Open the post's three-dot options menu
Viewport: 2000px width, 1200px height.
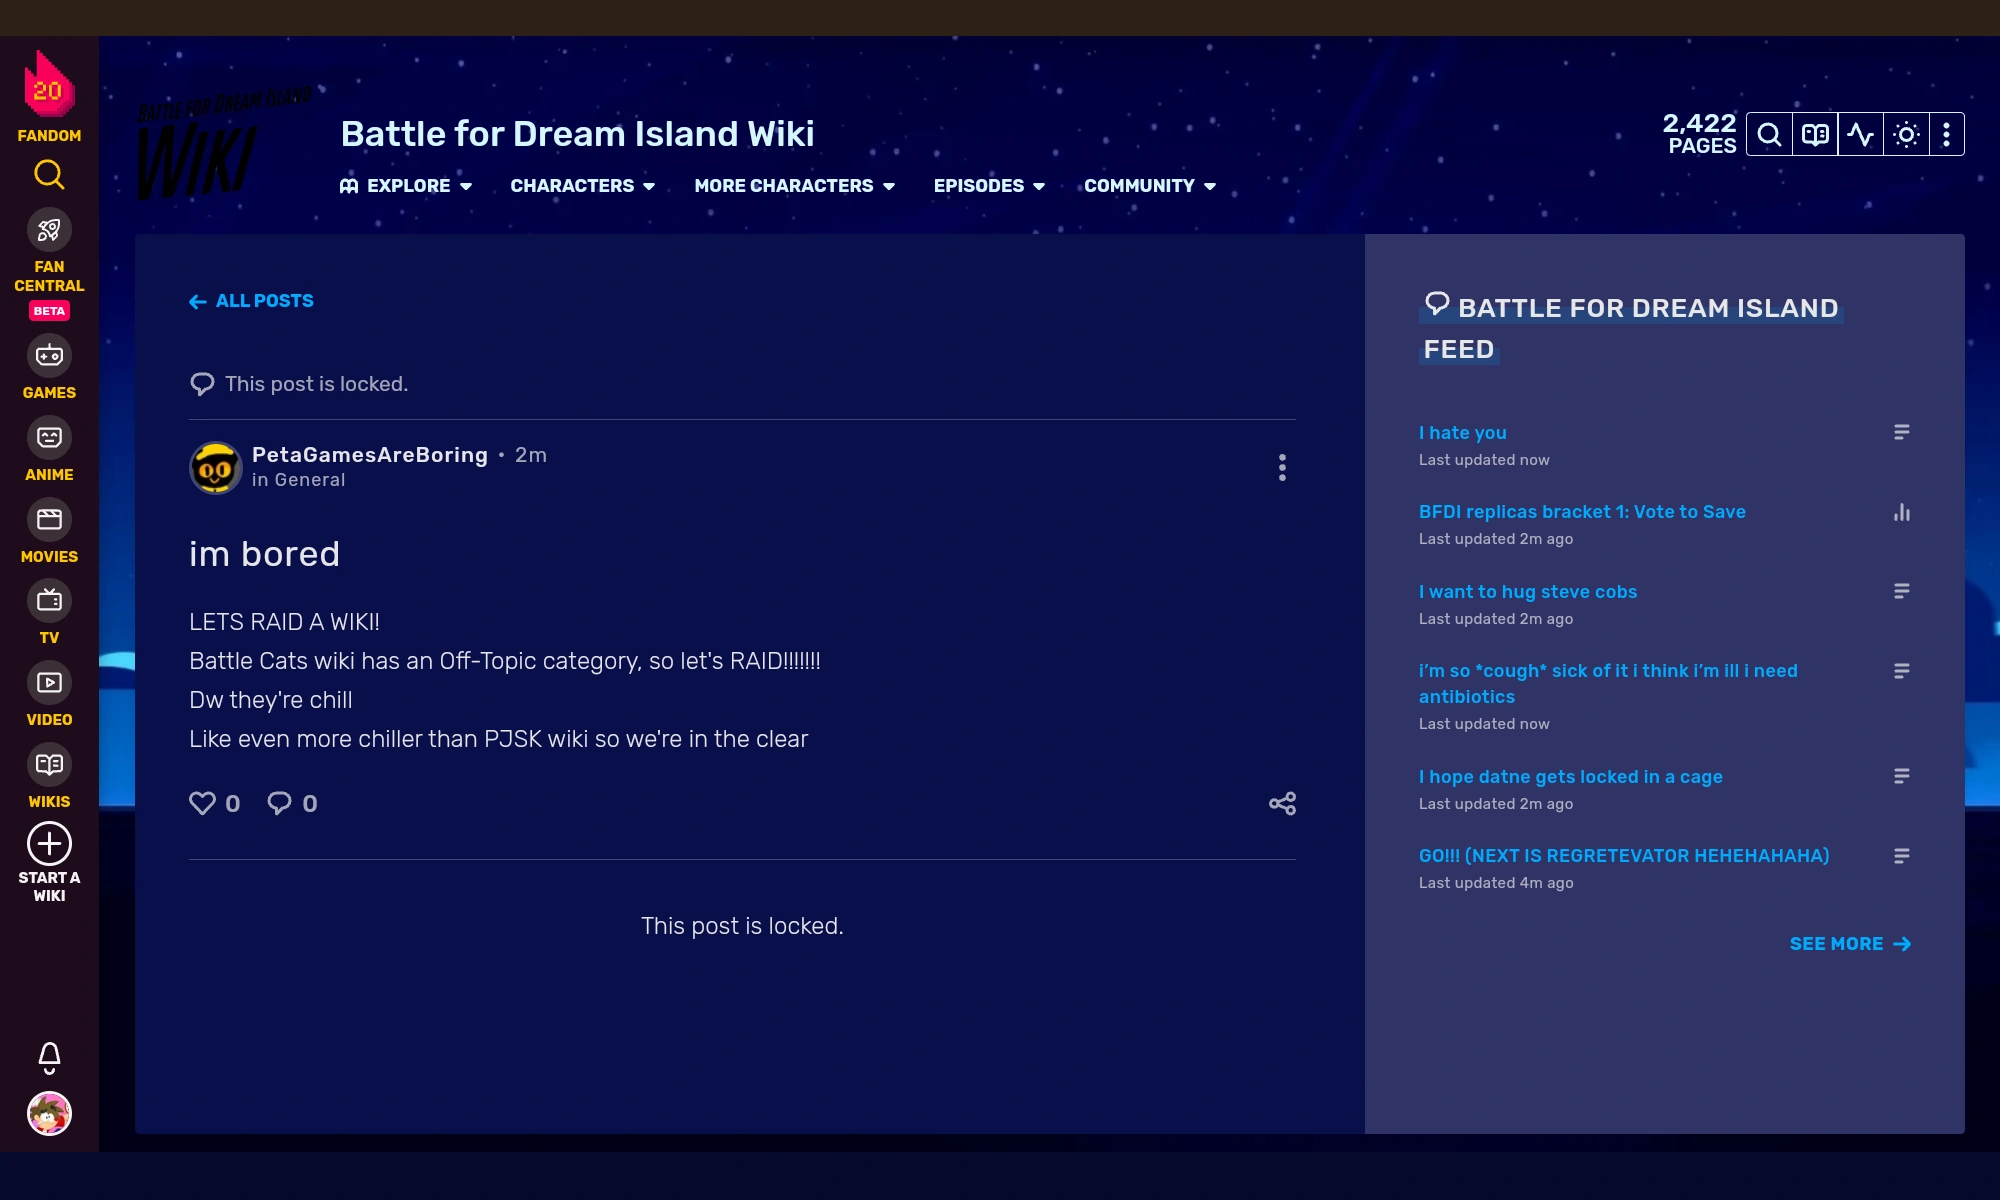pos(1282,468)
